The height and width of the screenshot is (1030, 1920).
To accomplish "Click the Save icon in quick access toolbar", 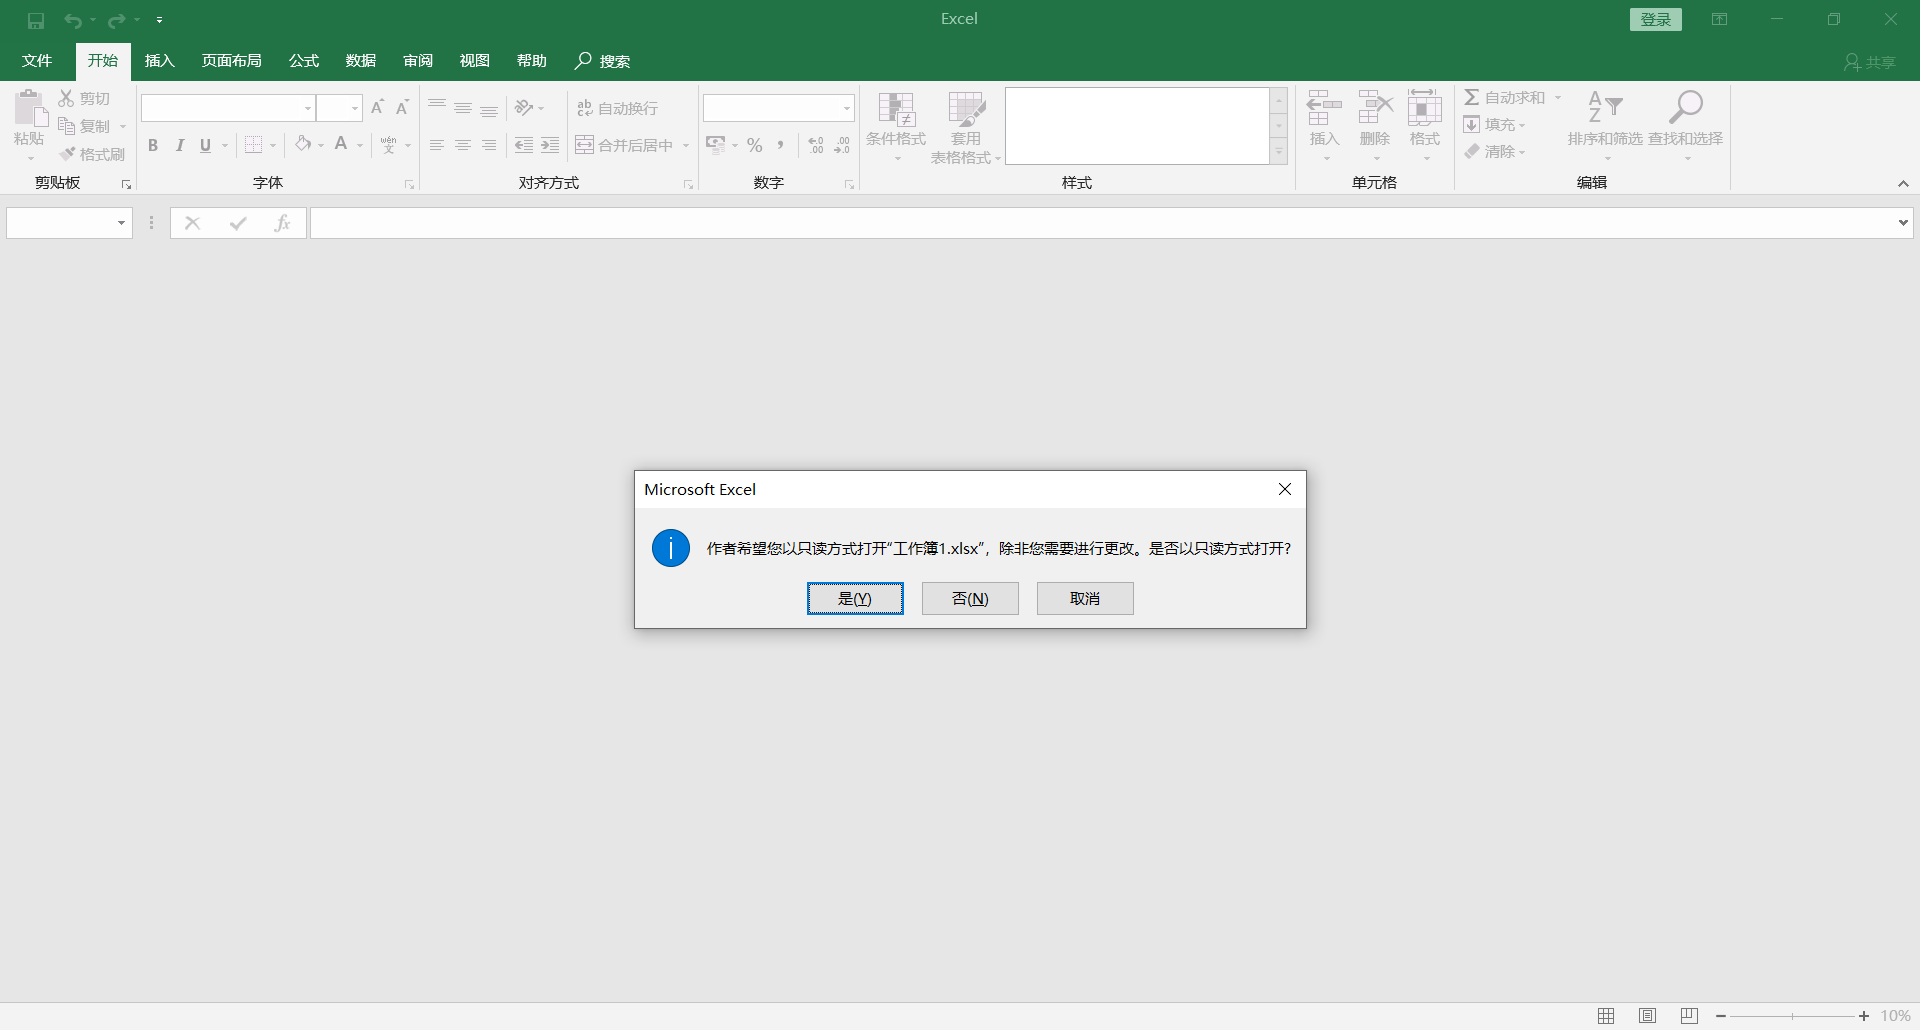I will click(x=36, y=19).
